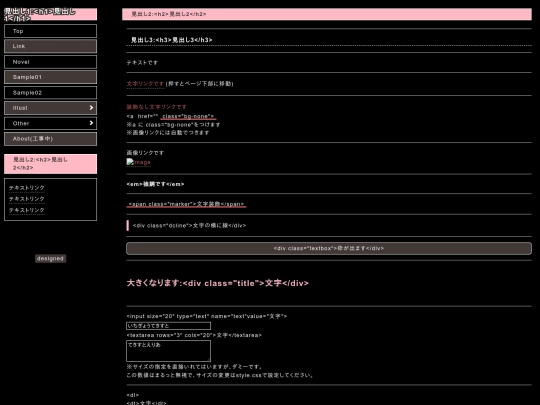540x405 pixels.
Task: Click the input size="20" code line
Action: 207,316
